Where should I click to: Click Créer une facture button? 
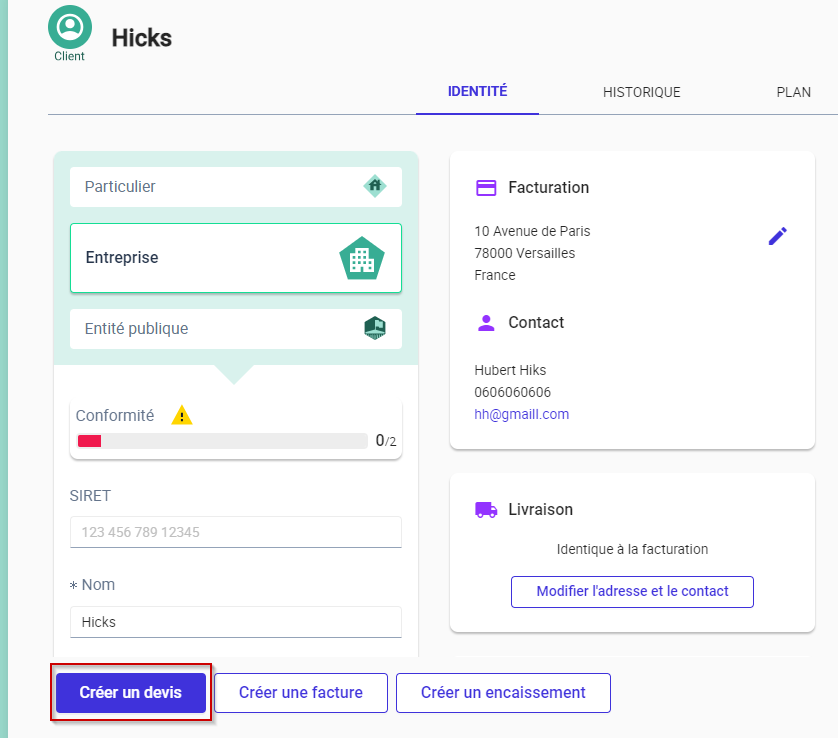[300, 692]
